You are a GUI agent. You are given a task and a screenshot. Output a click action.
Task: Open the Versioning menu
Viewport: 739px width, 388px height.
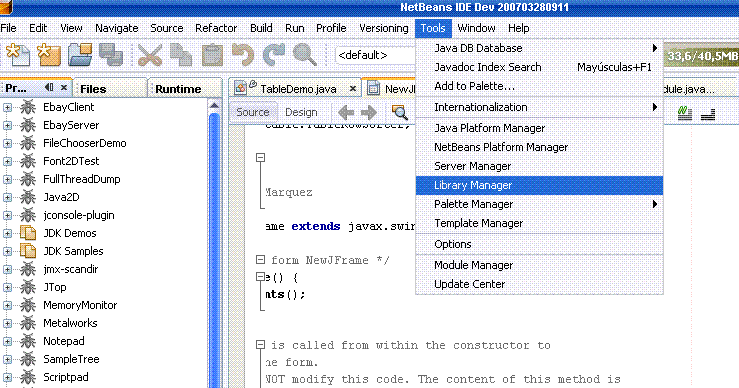tap(384, 28)
